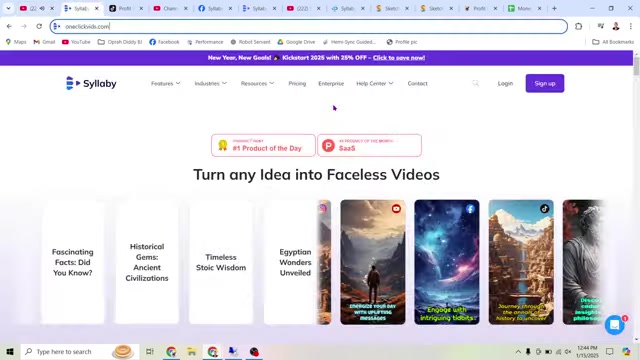Image resolution: width=640 pixels, height=360 pixels.
Task: Open File Explorer from taskbar
Action: tap(191, 351)
